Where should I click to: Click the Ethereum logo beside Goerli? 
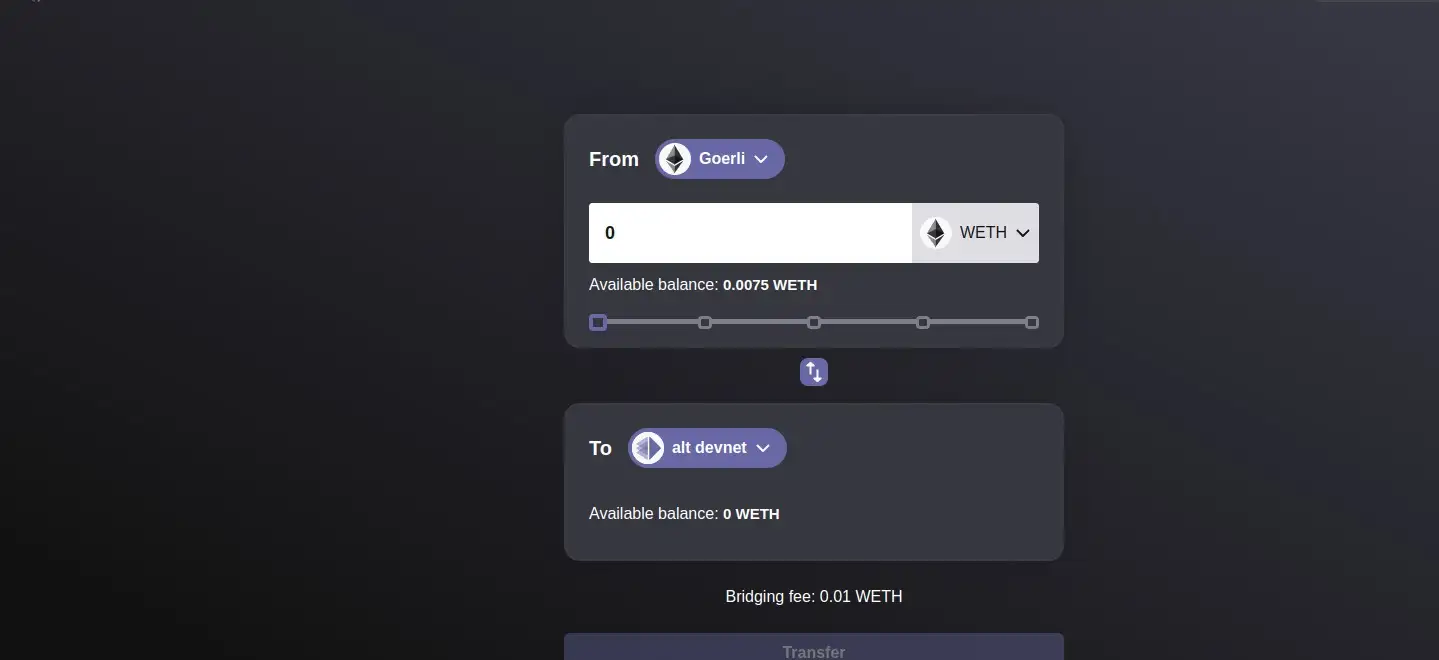tap(674, 159)
